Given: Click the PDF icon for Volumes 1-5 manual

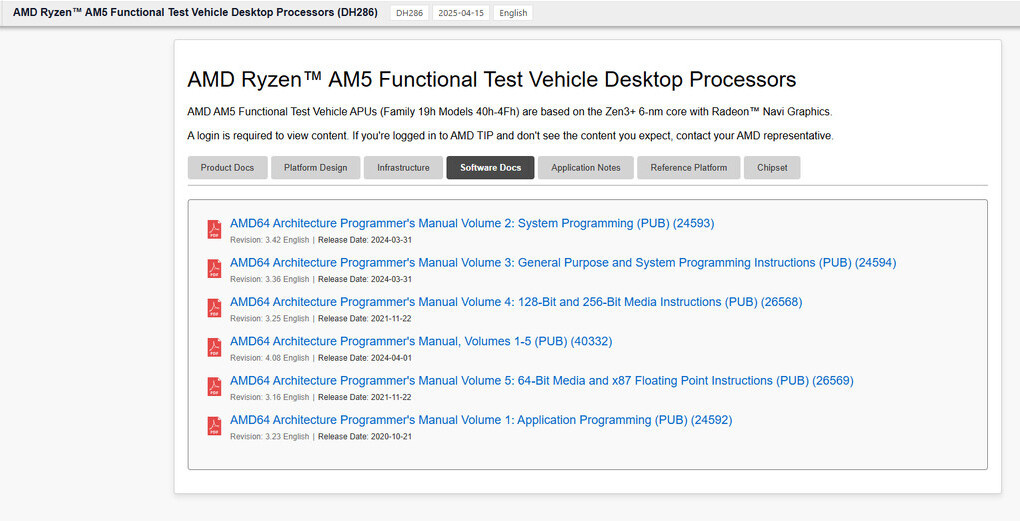Looking at the screenshot, I should [214, 348].
